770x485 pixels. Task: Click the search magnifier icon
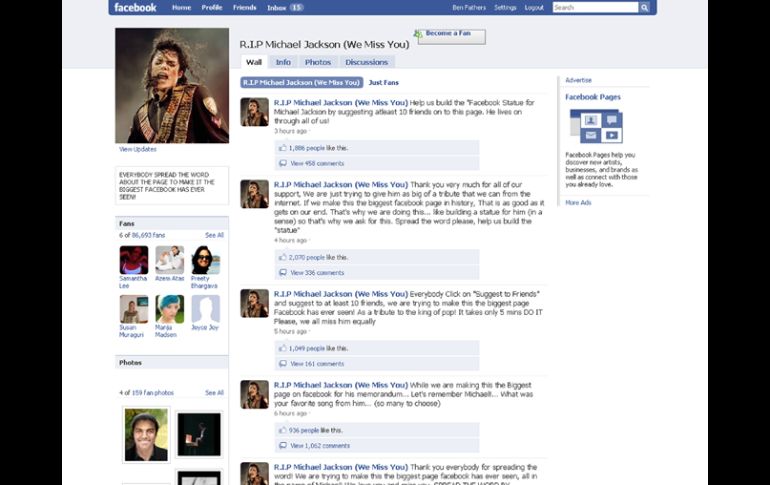click(645, 8)
